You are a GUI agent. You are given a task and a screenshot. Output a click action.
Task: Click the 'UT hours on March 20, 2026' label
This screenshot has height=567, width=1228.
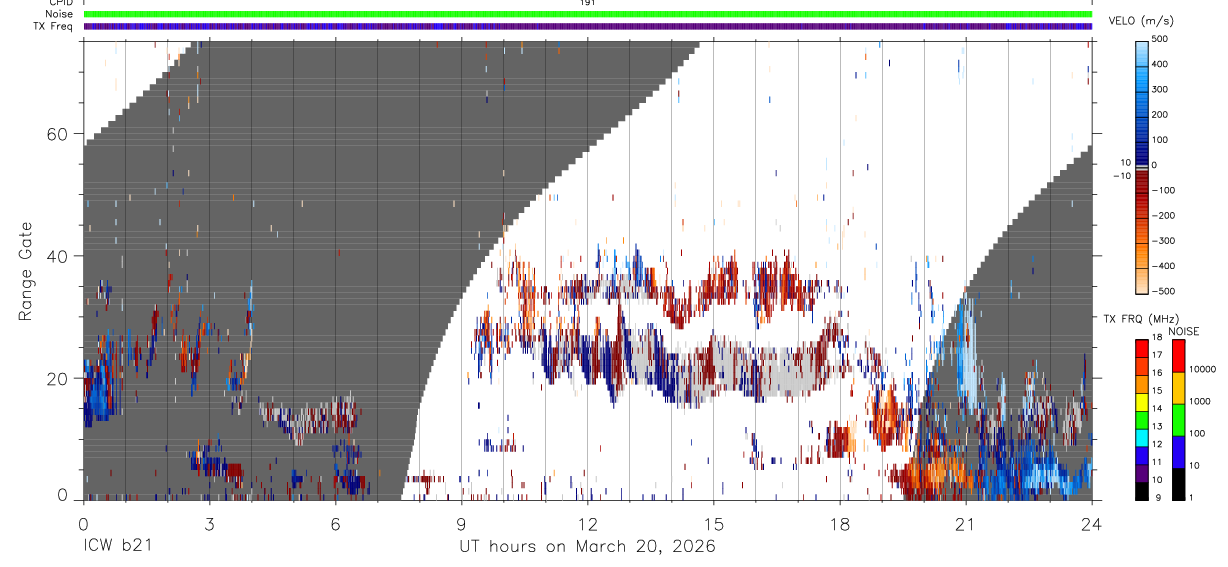[587, 547]
